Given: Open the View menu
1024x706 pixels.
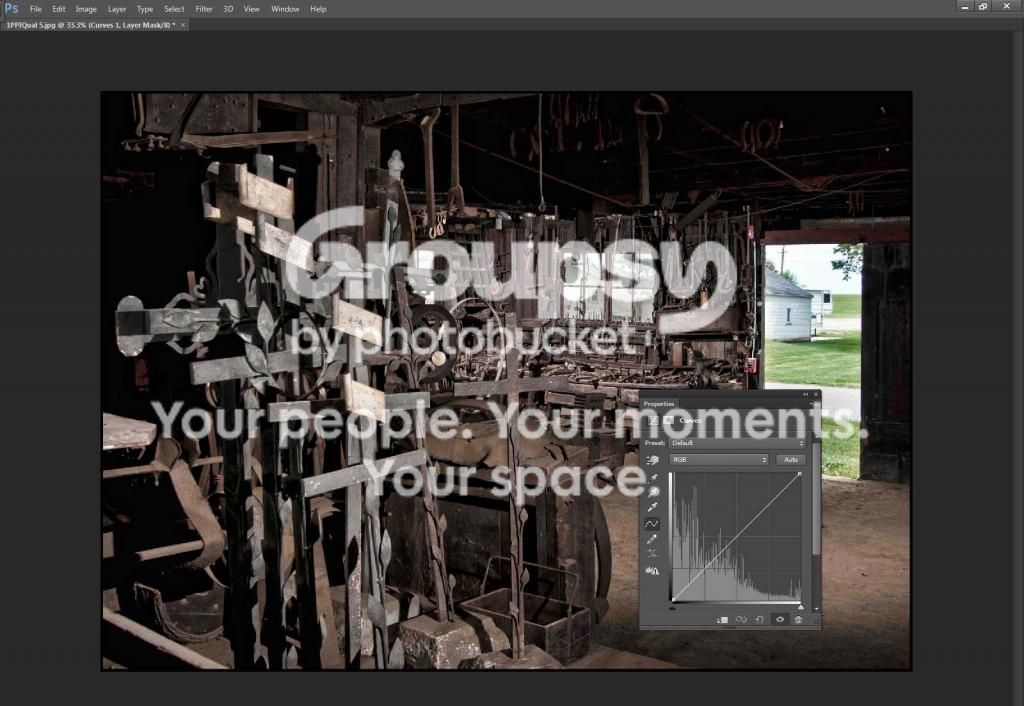Looking at the screenshot, I should point(251,9).
